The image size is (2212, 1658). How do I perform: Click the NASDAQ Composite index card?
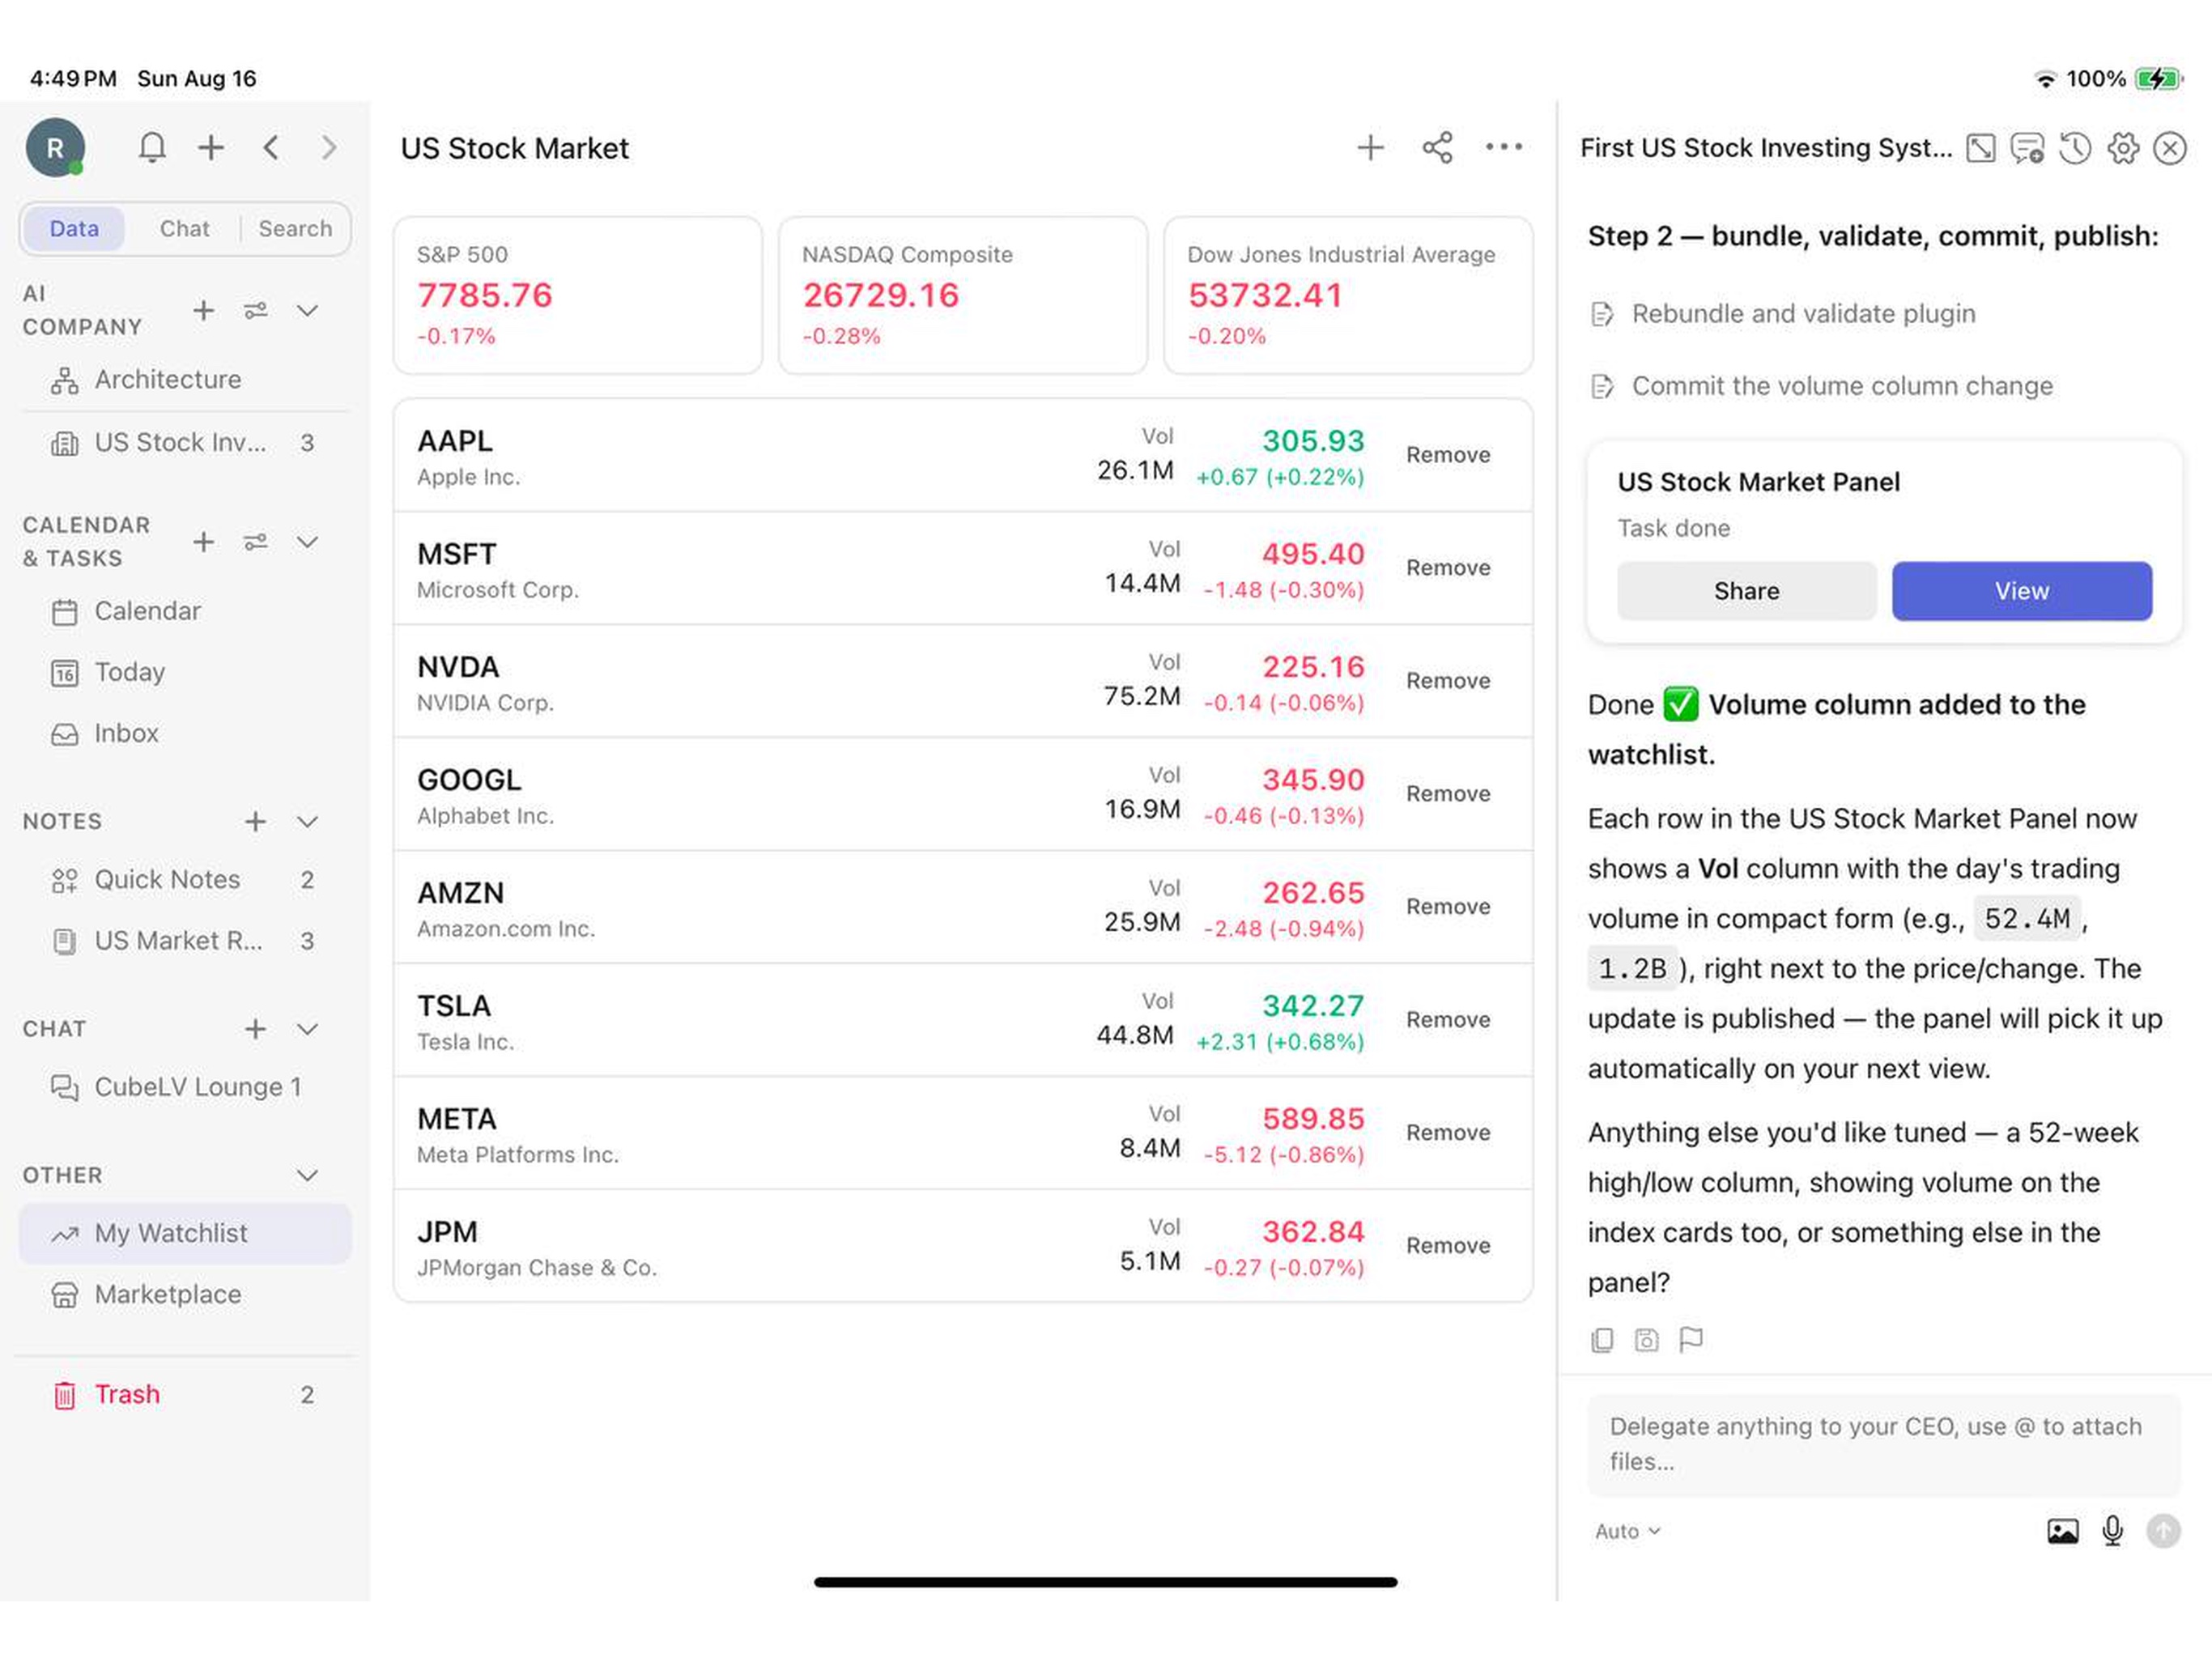[963, 295]
